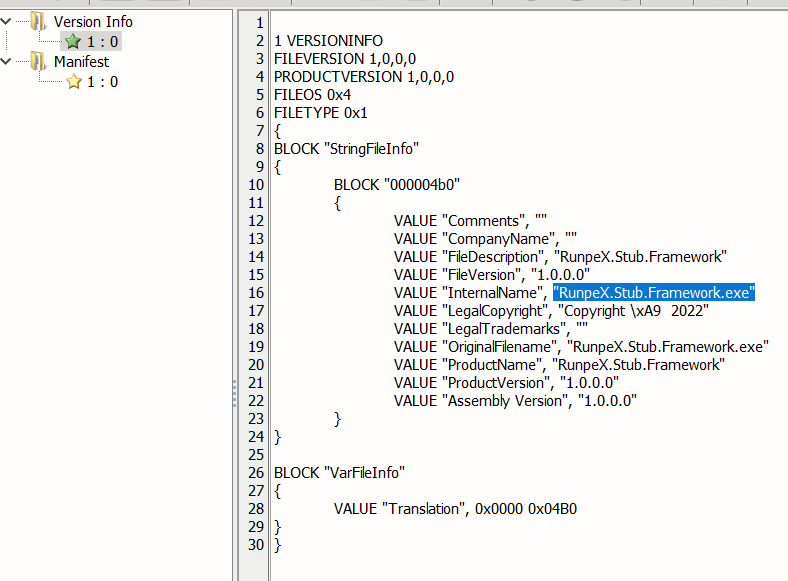The height and width of the screenshot is (581, 788).
Task: Click the BLOCK "StringFileInfo" line
Action: tap(346, 149)
